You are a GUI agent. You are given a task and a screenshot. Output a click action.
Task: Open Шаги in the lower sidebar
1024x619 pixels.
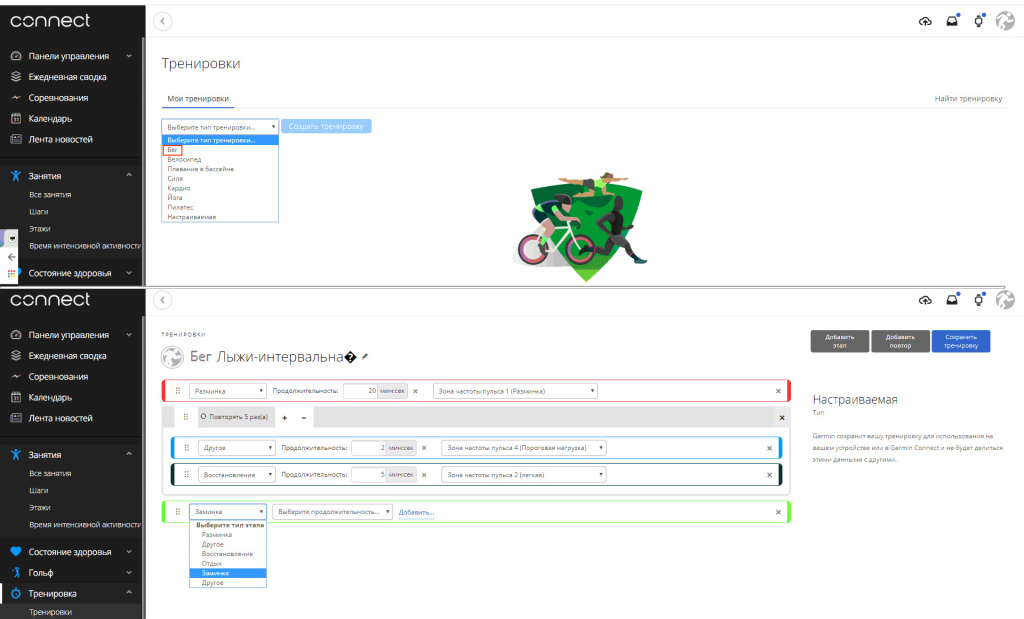pyautogui.click(x=39, y=490)
